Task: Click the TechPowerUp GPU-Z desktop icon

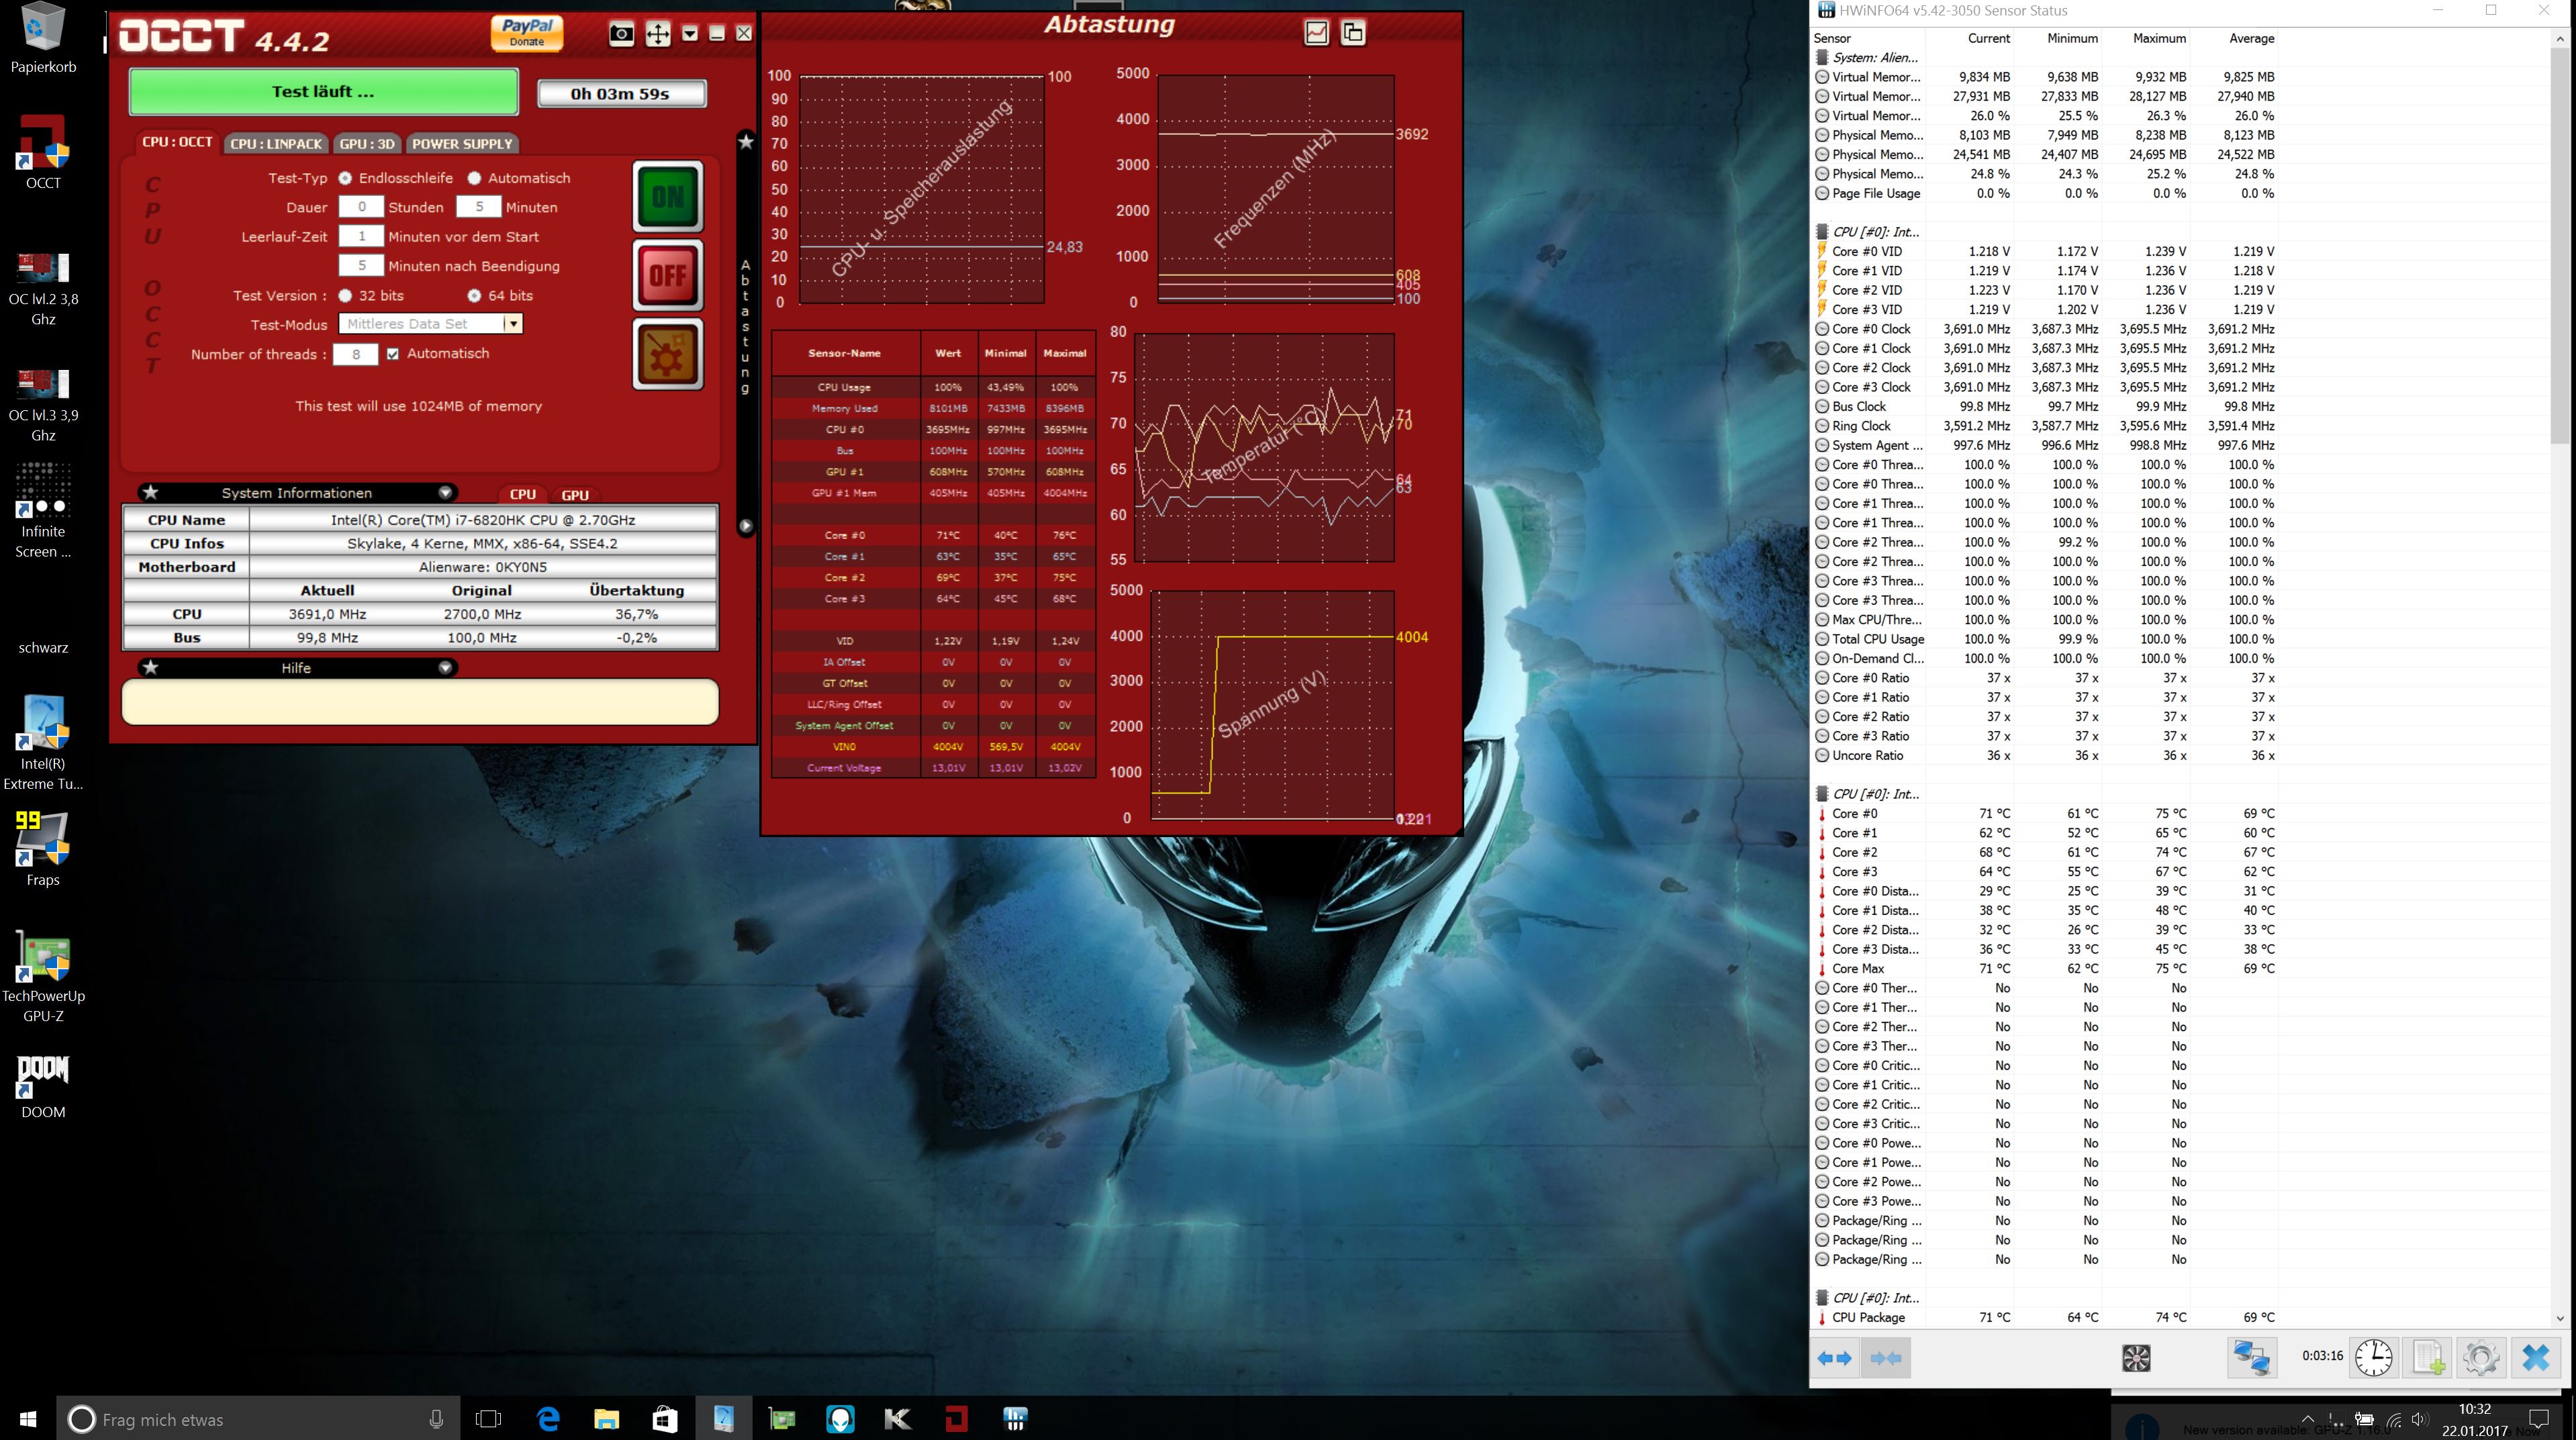Action: [43, 976]
